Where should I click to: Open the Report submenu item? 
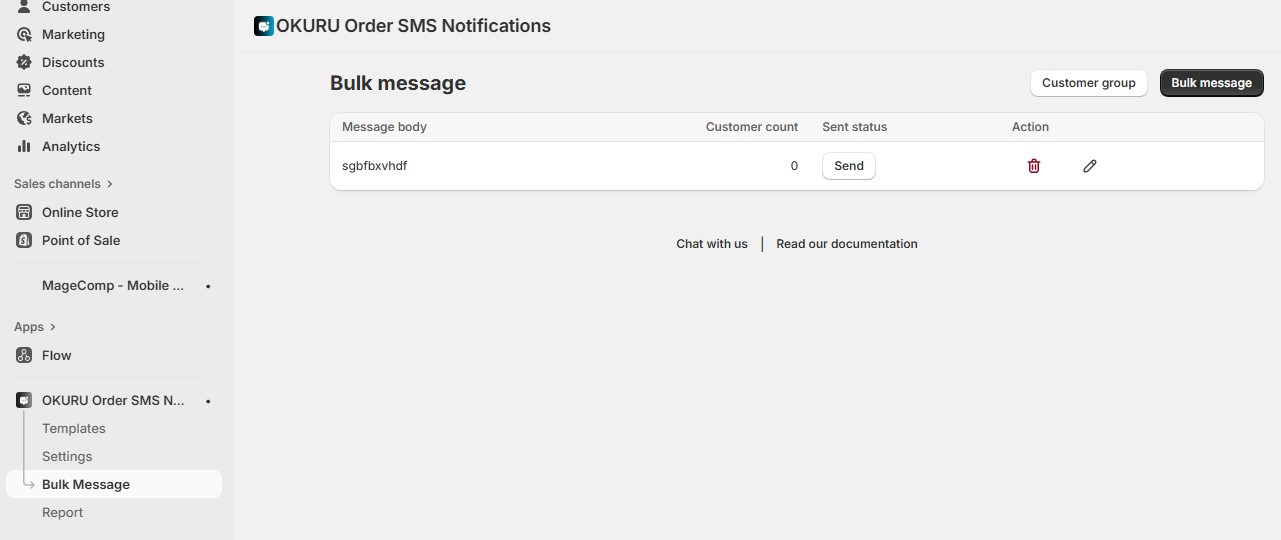click(62, 512)
